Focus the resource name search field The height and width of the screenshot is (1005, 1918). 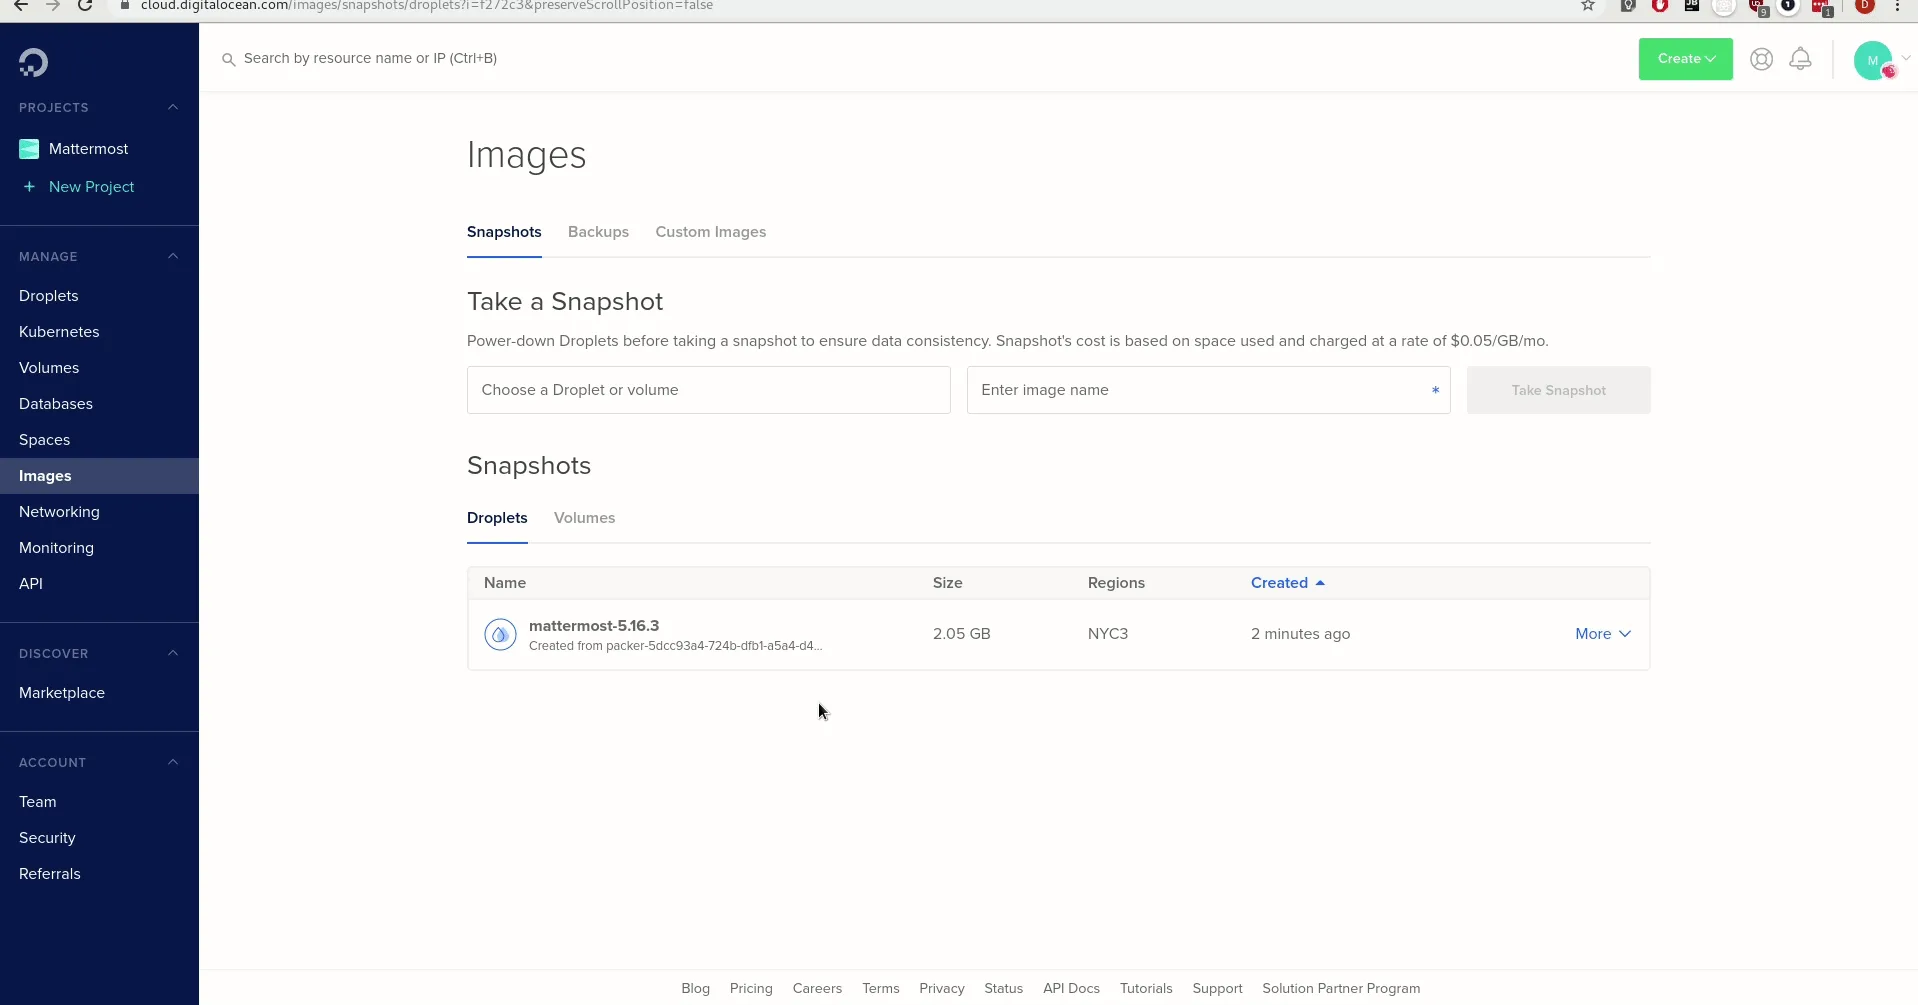coord(370,58)
